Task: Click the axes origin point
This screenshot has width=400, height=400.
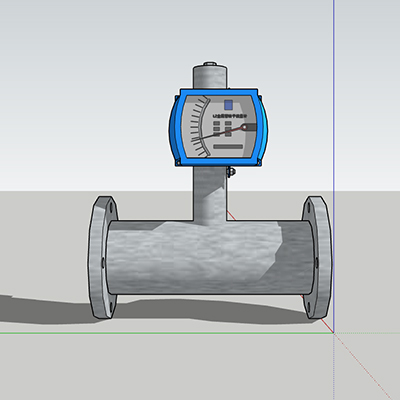Action: 333,332
